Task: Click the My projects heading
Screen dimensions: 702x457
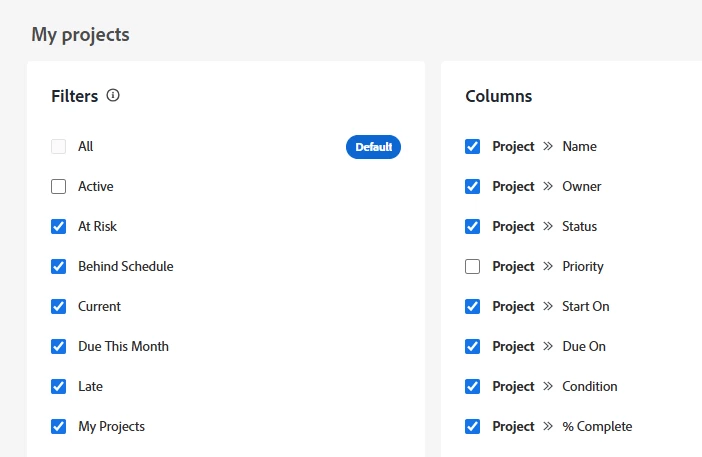Action: click(81, 35)
